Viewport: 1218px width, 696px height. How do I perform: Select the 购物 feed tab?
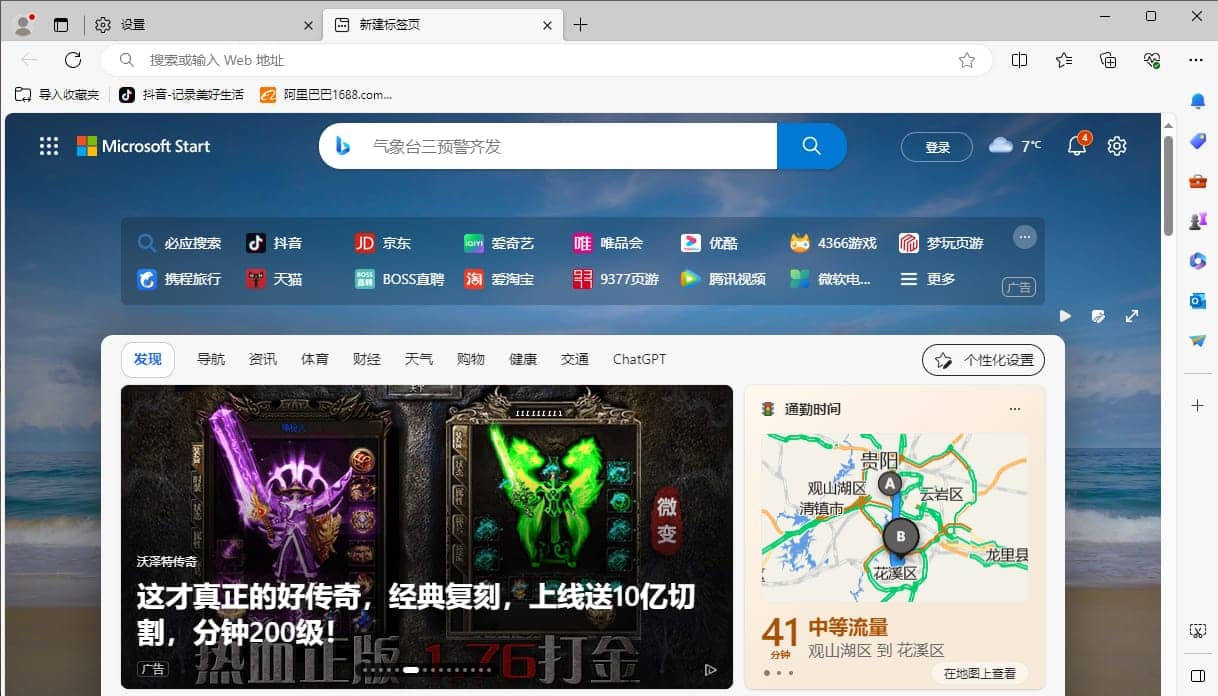[471, 359]
